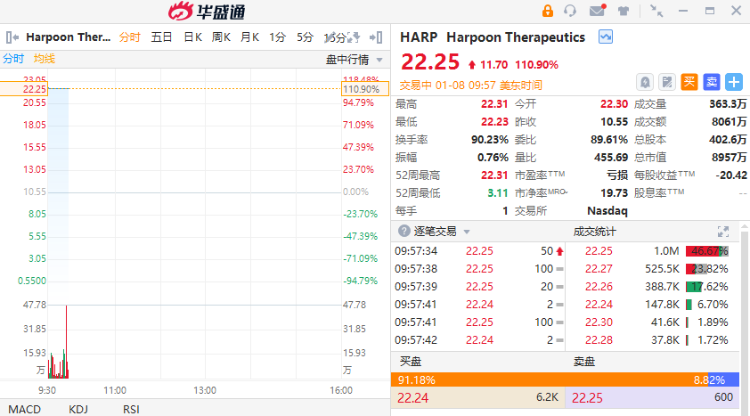
Task: Expand the trade statistics panel fullscreen
Action: click(723, 231)
